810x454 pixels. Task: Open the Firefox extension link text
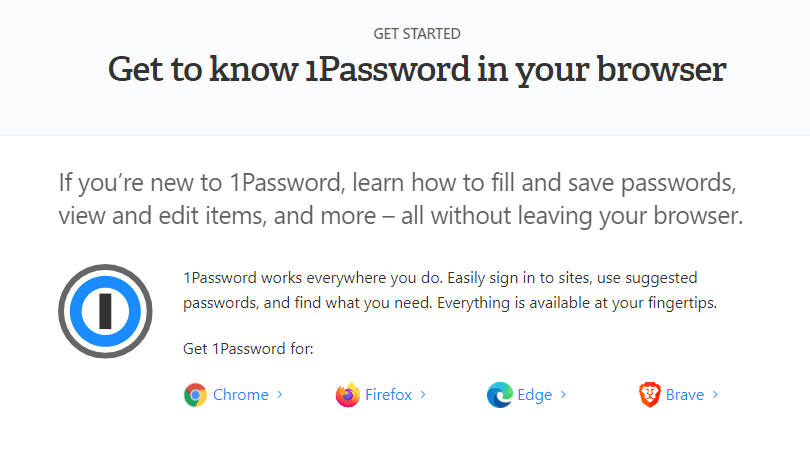[x=388, y=395]
